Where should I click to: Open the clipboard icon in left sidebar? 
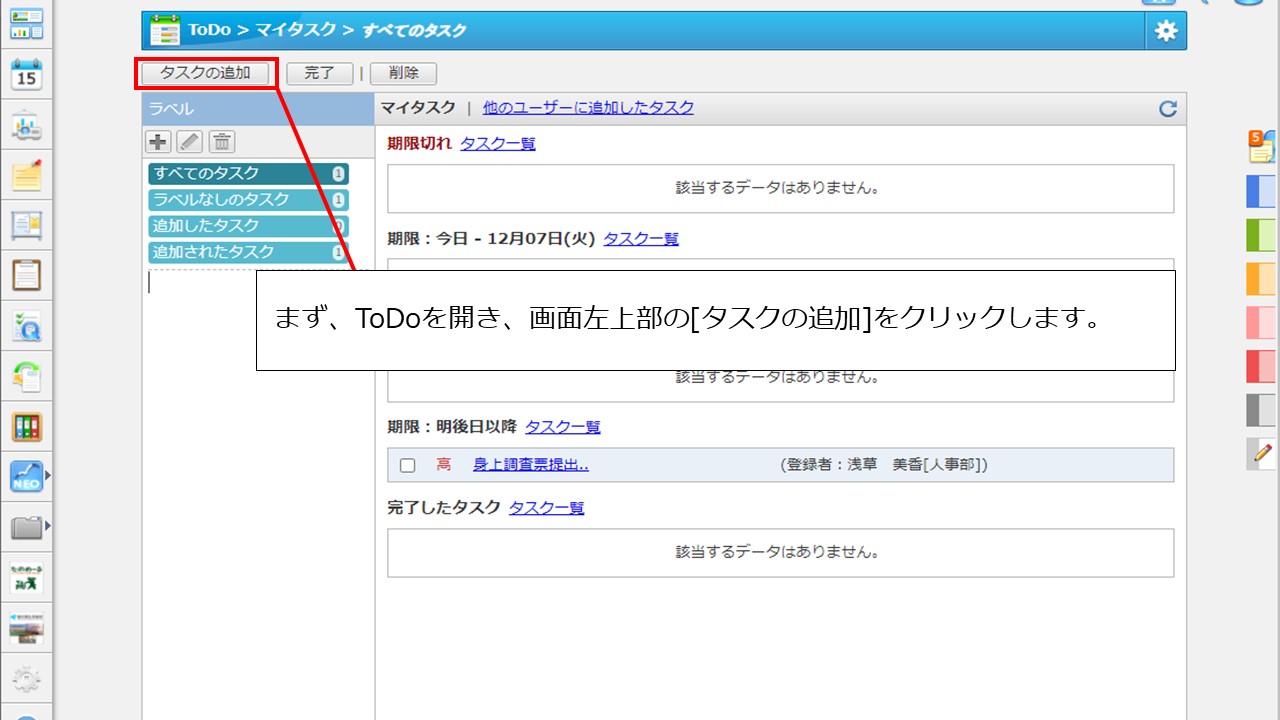[x=26, y=274]
